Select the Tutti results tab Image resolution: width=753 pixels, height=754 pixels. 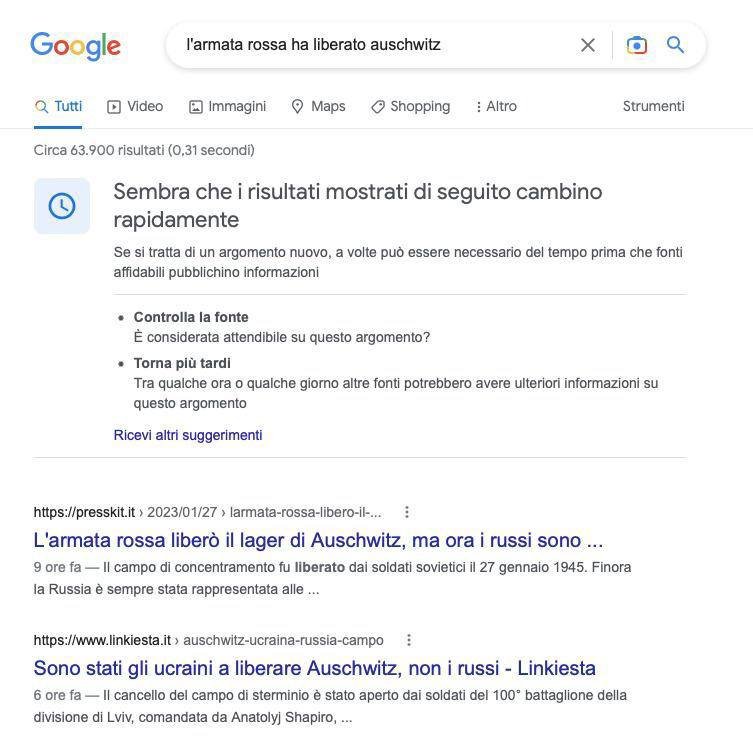click(x=58, y=106)
